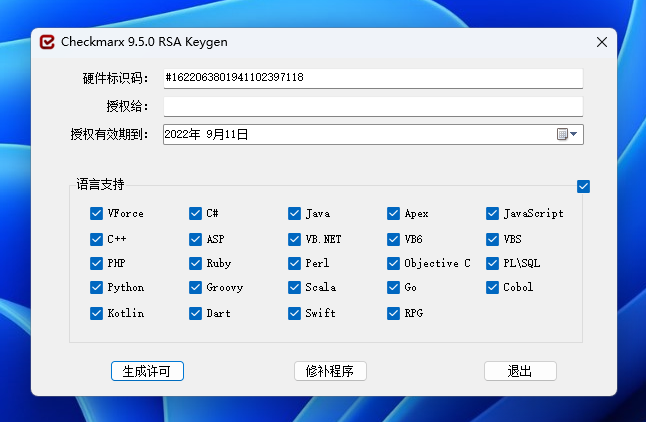Click the 授权有效期到 label

click(109, 134)
